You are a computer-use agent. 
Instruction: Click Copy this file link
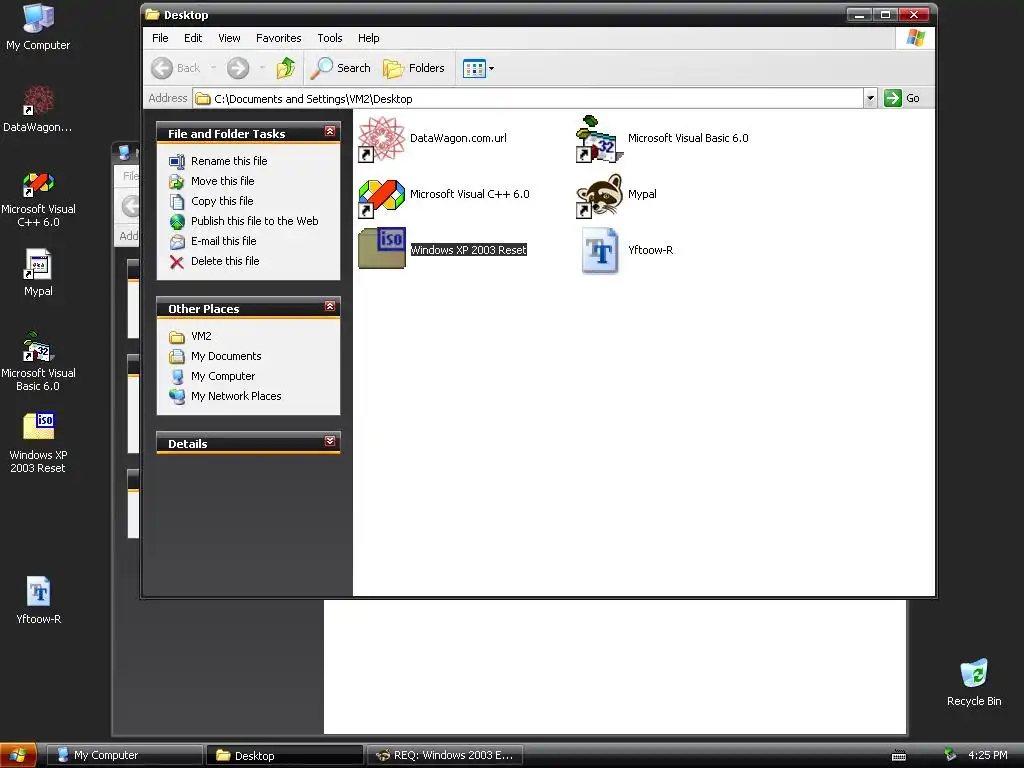coord(222,201)
